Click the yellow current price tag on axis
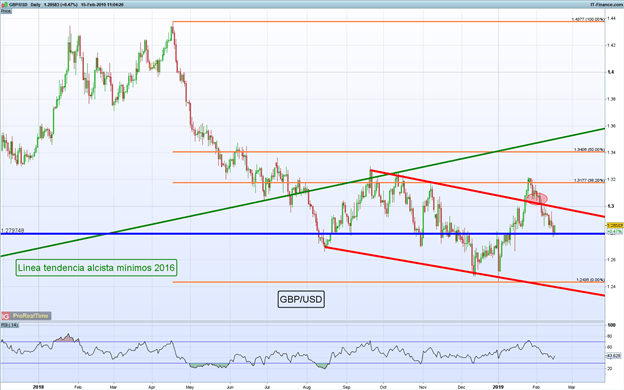624x390 pixels. 614,225
